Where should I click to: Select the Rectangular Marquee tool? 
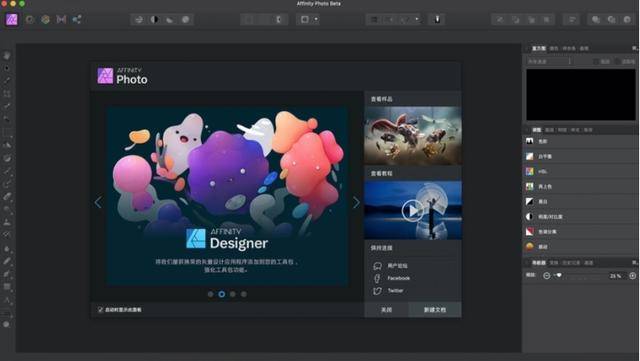point(7,132)
